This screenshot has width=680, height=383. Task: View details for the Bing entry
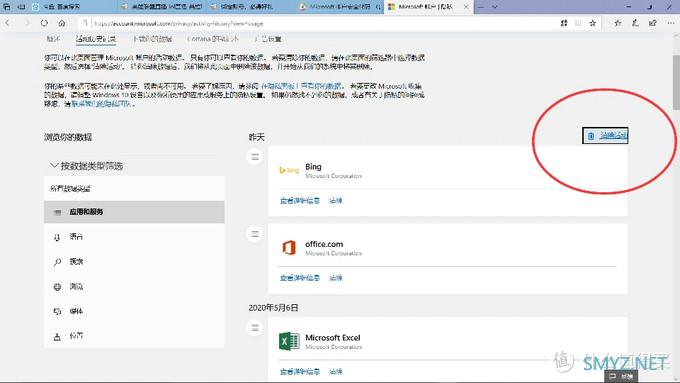click(300, 200)
